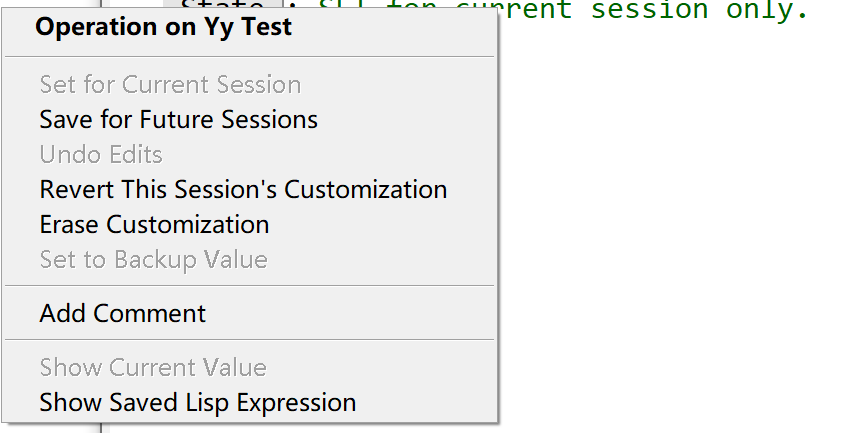Click the grayed Set for Current Session item
844x433 pixels.
pos(170,85)
